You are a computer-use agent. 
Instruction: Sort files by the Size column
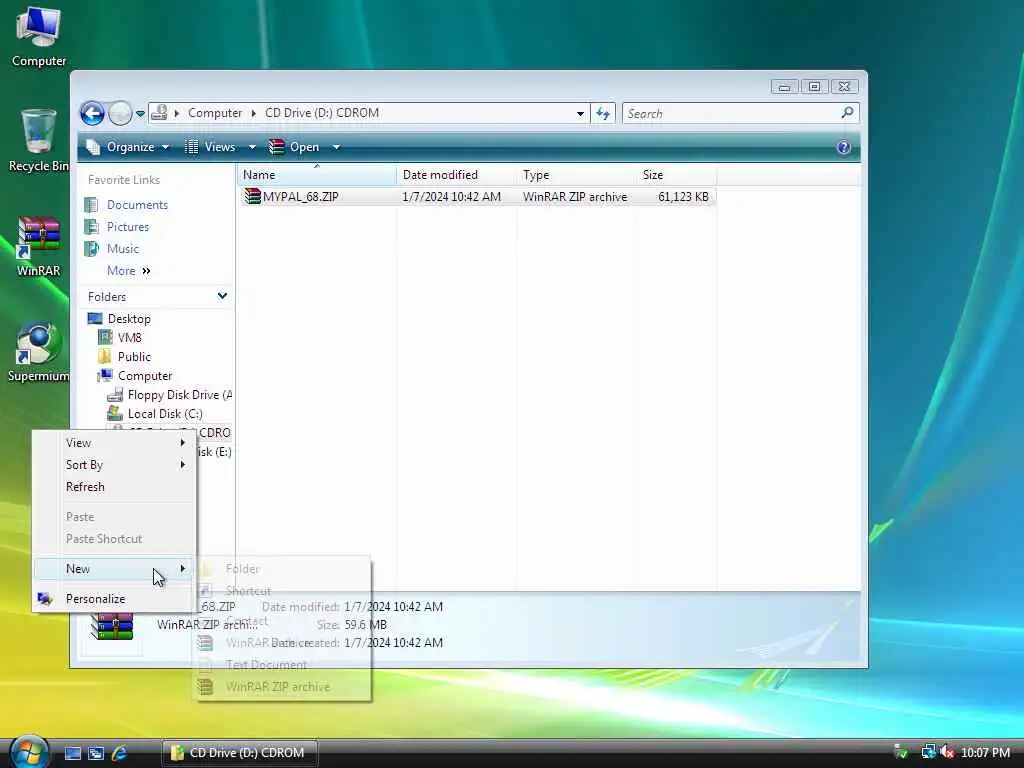coord(677,175)
